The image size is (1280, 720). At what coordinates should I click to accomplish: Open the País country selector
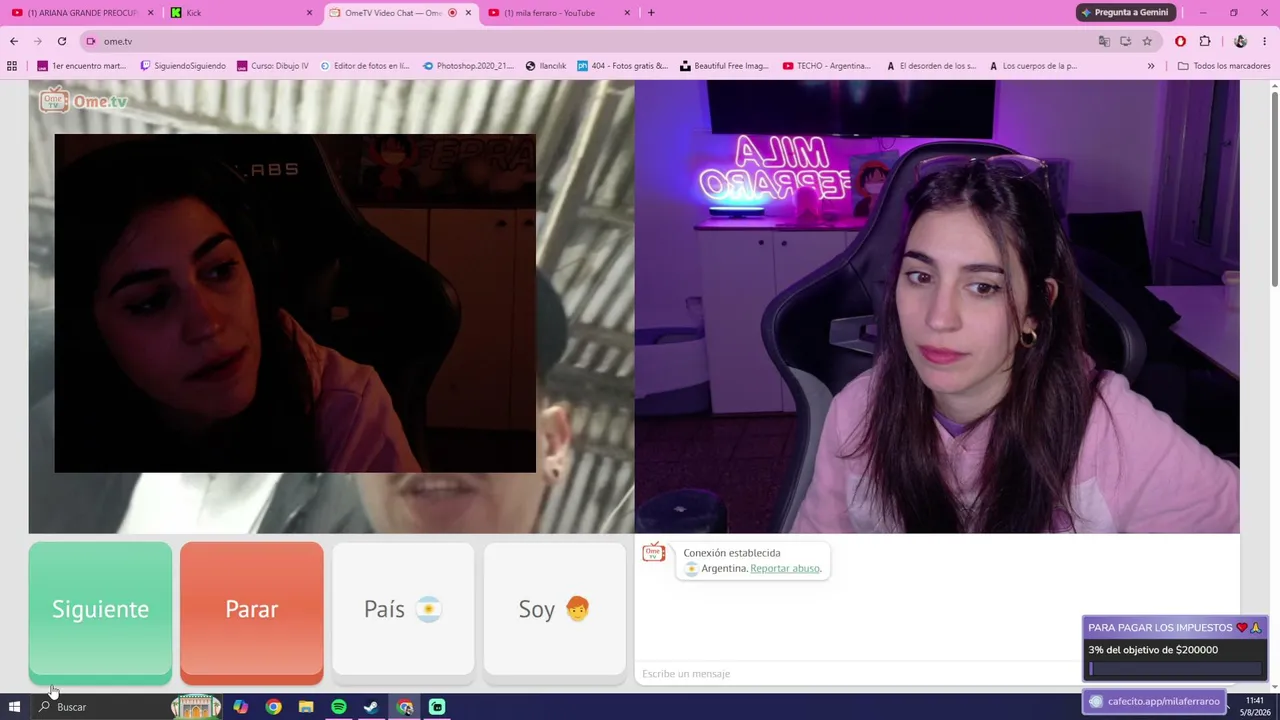coord(403,609)
